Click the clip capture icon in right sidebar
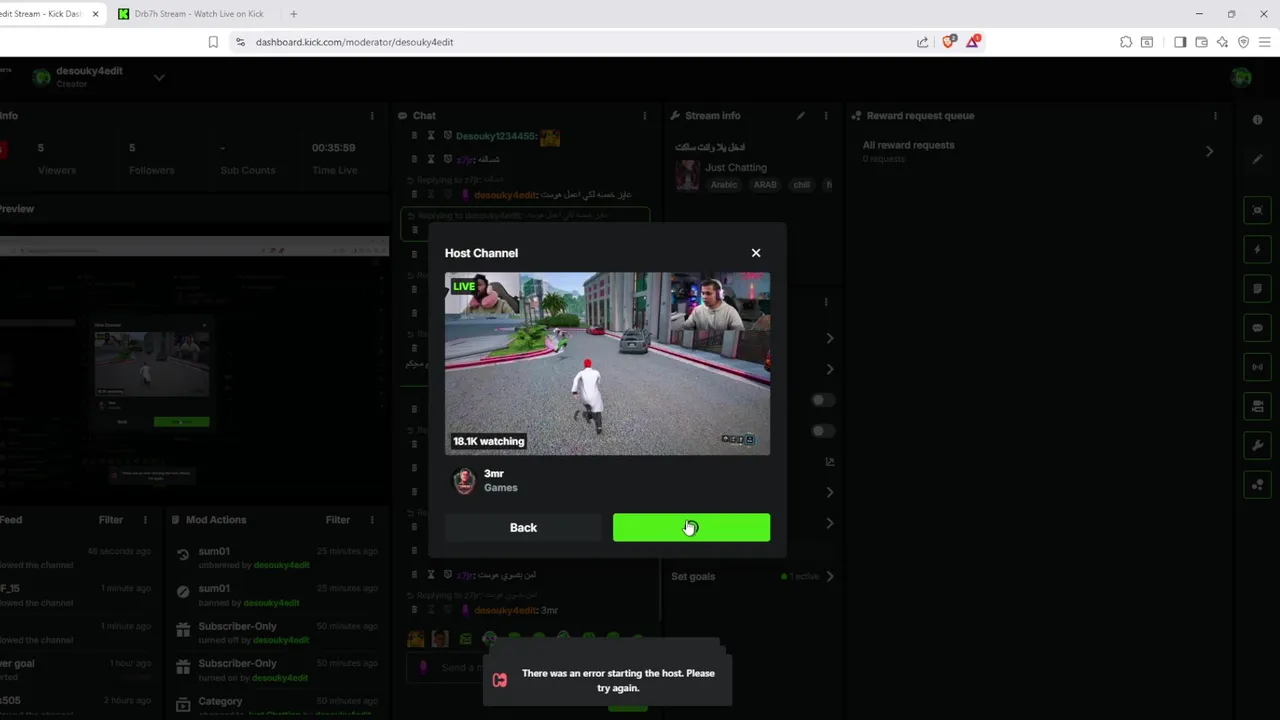This screenshot has height=720, width=1280. click(1257, 210)
